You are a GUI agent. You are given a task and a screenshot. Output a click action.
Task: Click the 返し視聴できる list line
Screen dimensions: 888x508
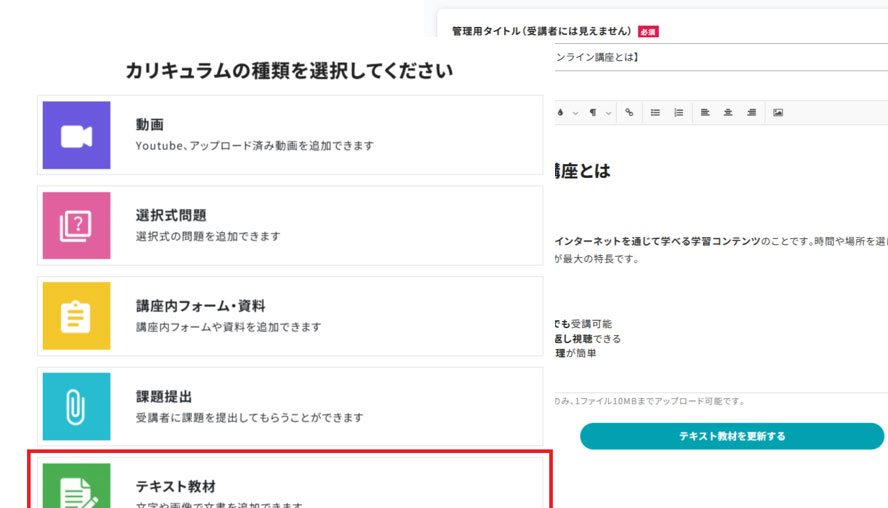point(588,339)
